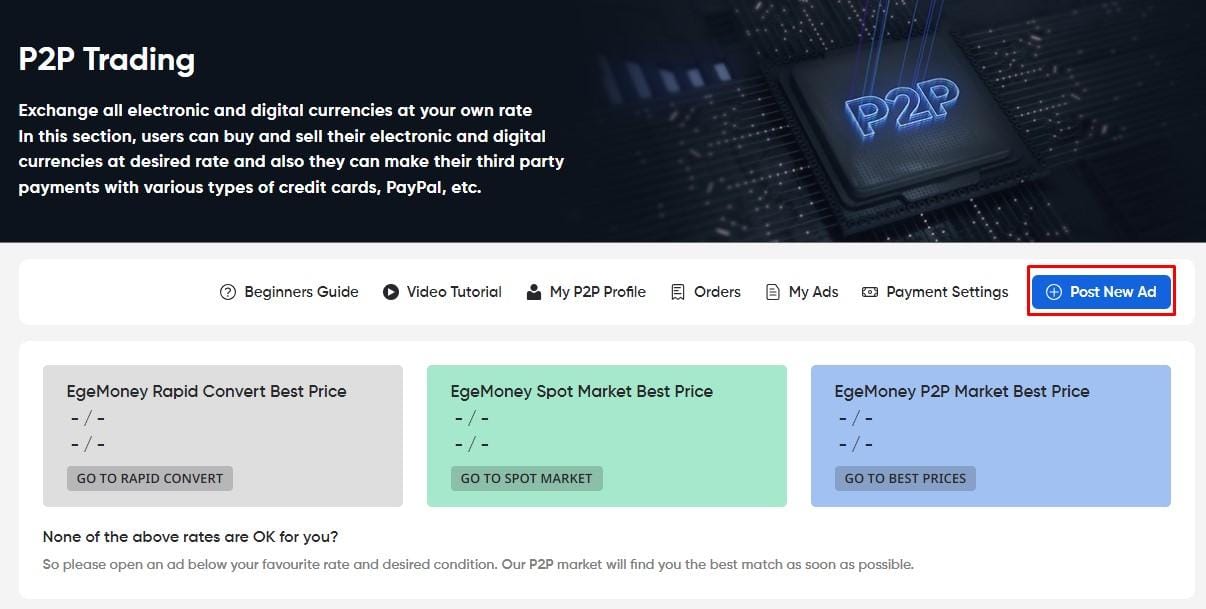Viewport: 1206px width, 609px height.
Task: Open the Beginners Guide
Action: tap(301, 291)
